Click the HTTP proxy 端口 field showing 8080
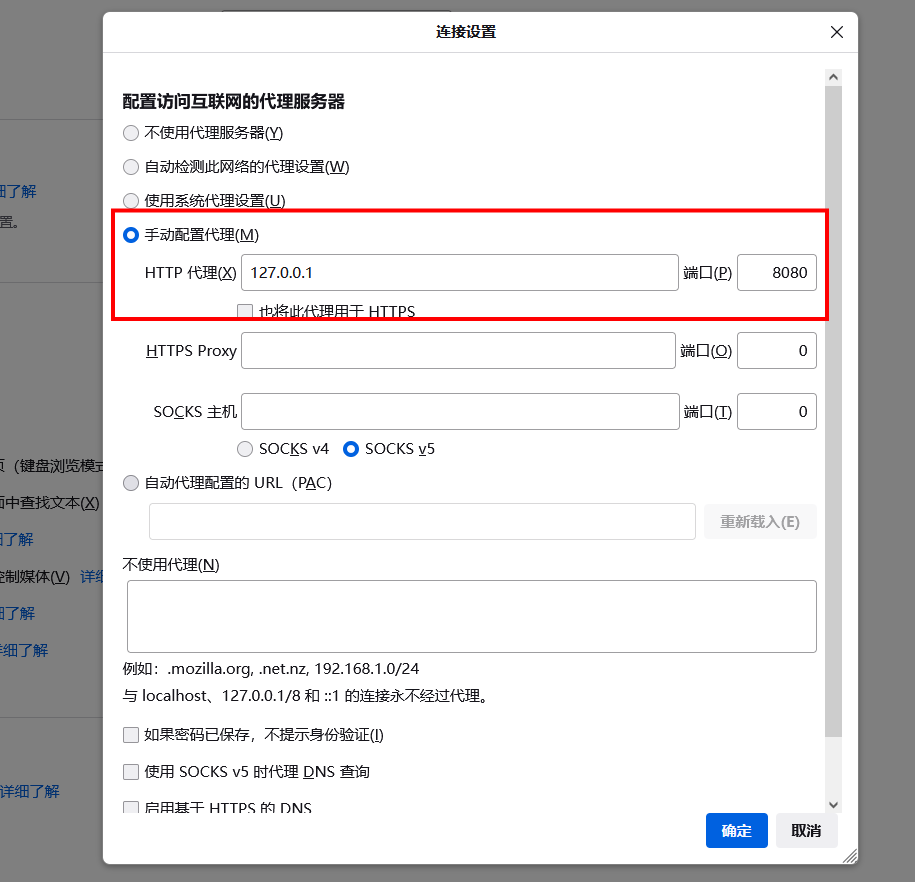 (x=777, y=272)
